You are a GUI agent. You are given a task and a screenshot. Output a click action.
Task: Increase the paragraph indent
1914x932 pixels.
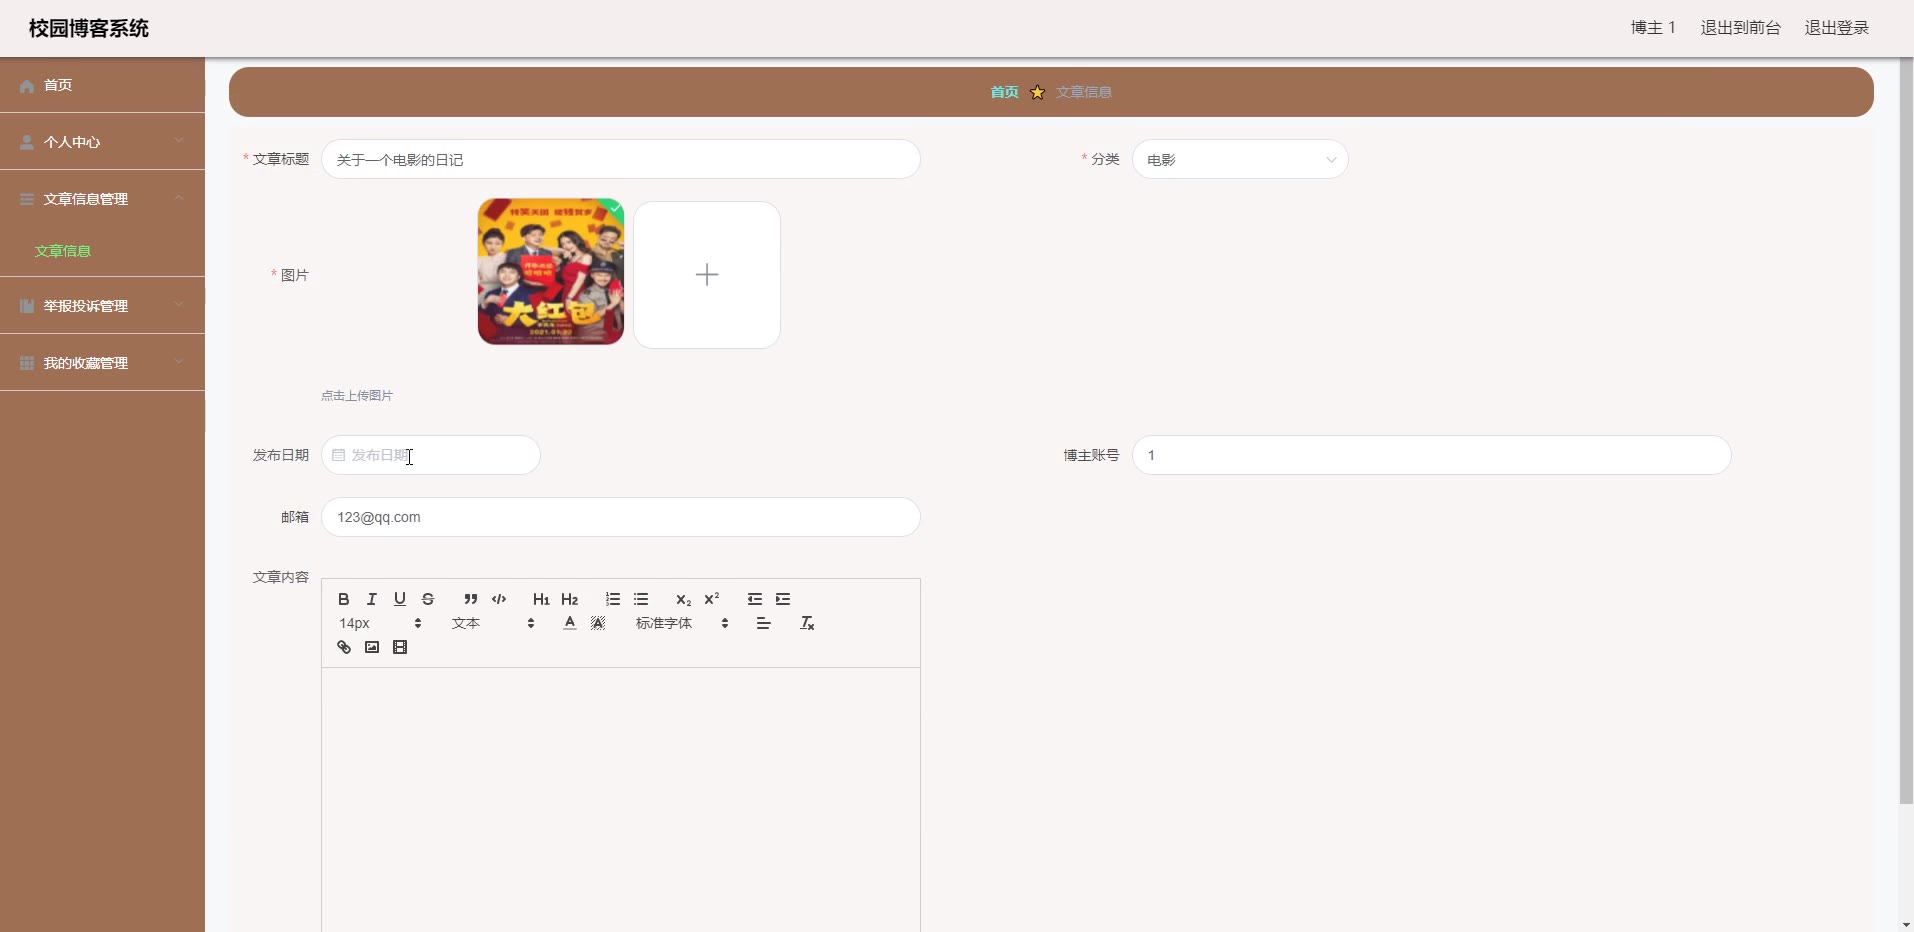coord(782,599)
